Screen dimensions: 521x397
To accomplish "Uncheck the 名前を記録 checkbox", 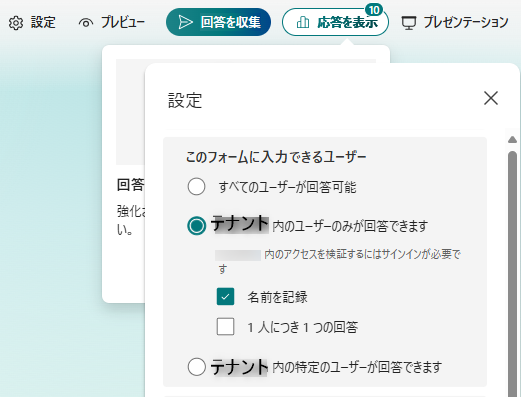I will pyautogui.click(x=225, y=296).
